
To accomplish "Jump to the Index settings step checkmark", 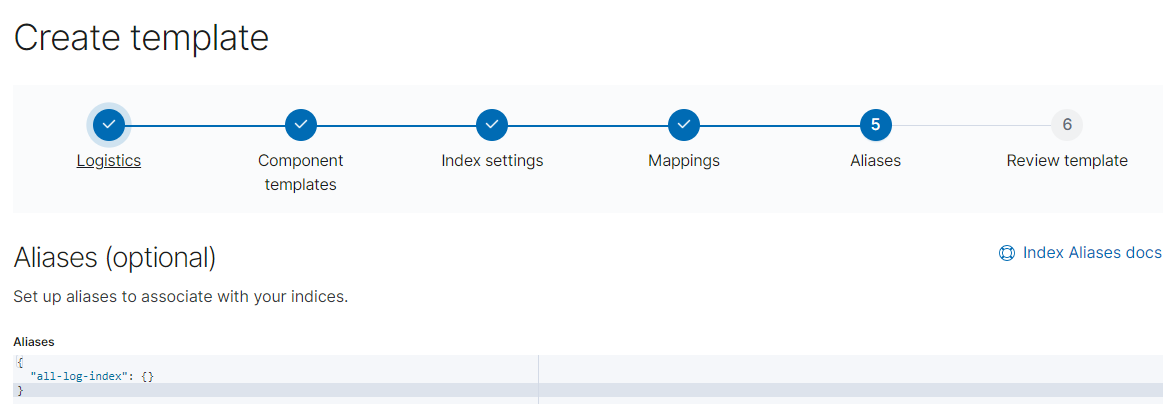I will [492, 125].
